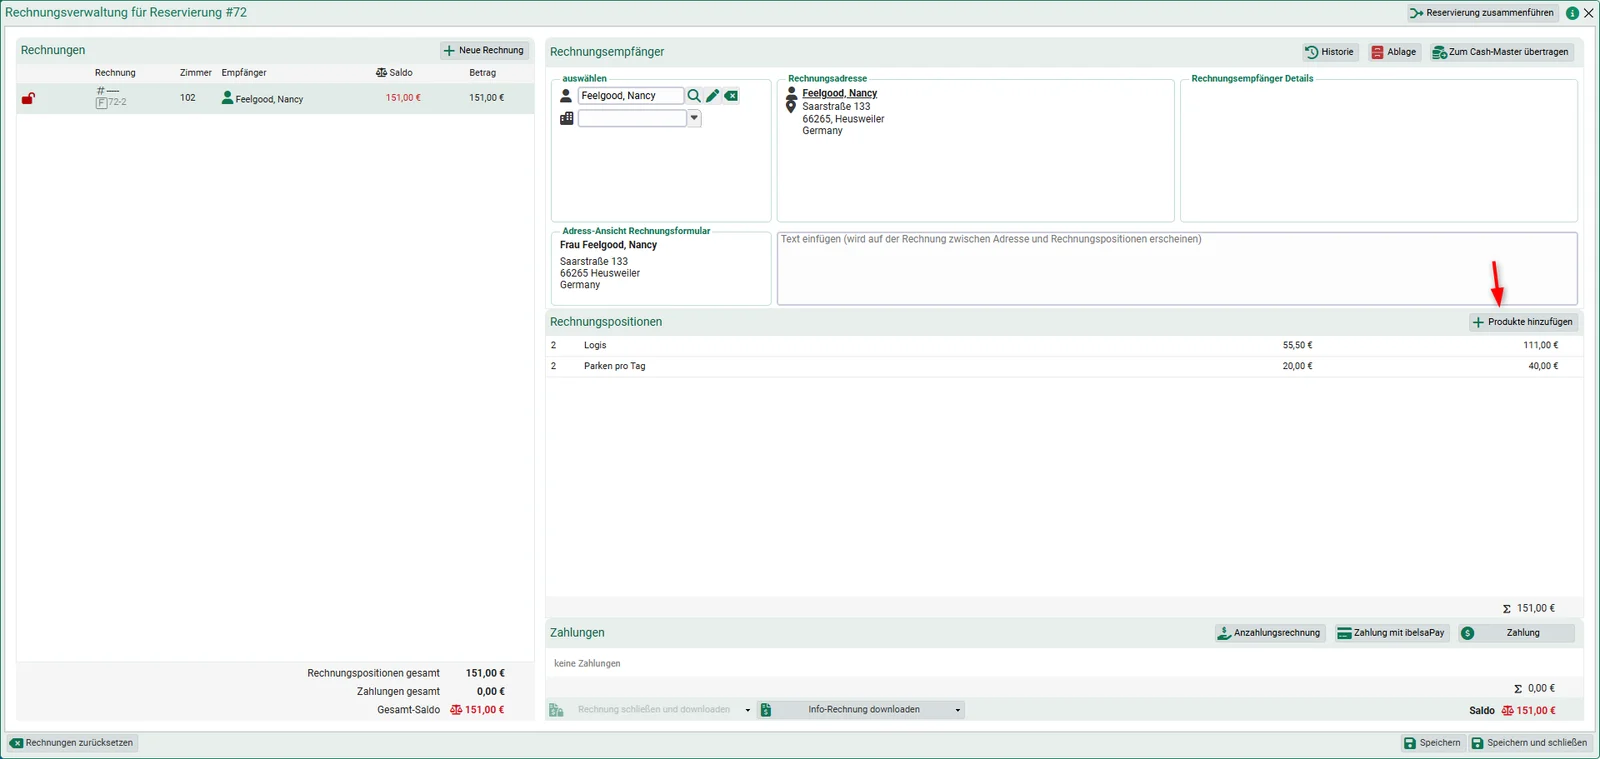The width and height of the screenshot is (1600, 759).
Task: Click the 55,50 € unit price
Action: (1297, 345)
